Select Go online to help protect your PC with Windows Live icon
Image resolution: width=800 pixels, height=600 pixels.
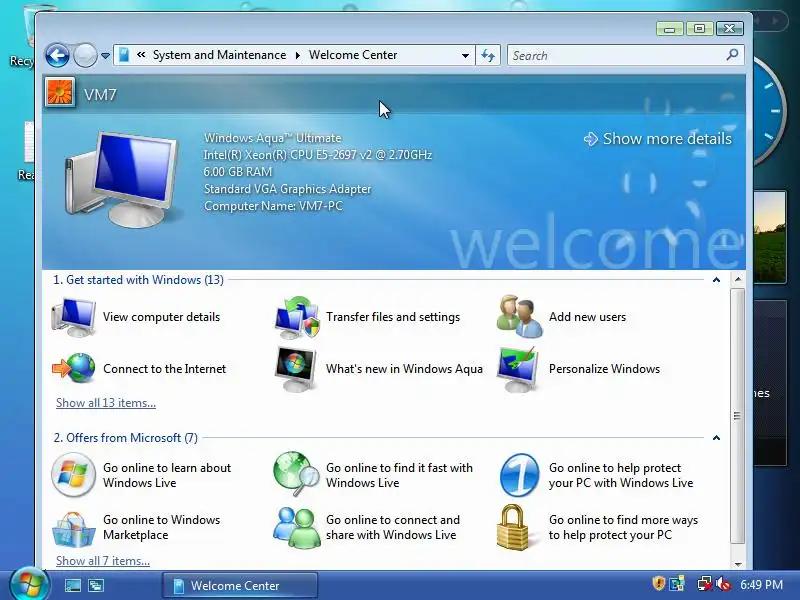pyautogui.click(x=519, y=475)
